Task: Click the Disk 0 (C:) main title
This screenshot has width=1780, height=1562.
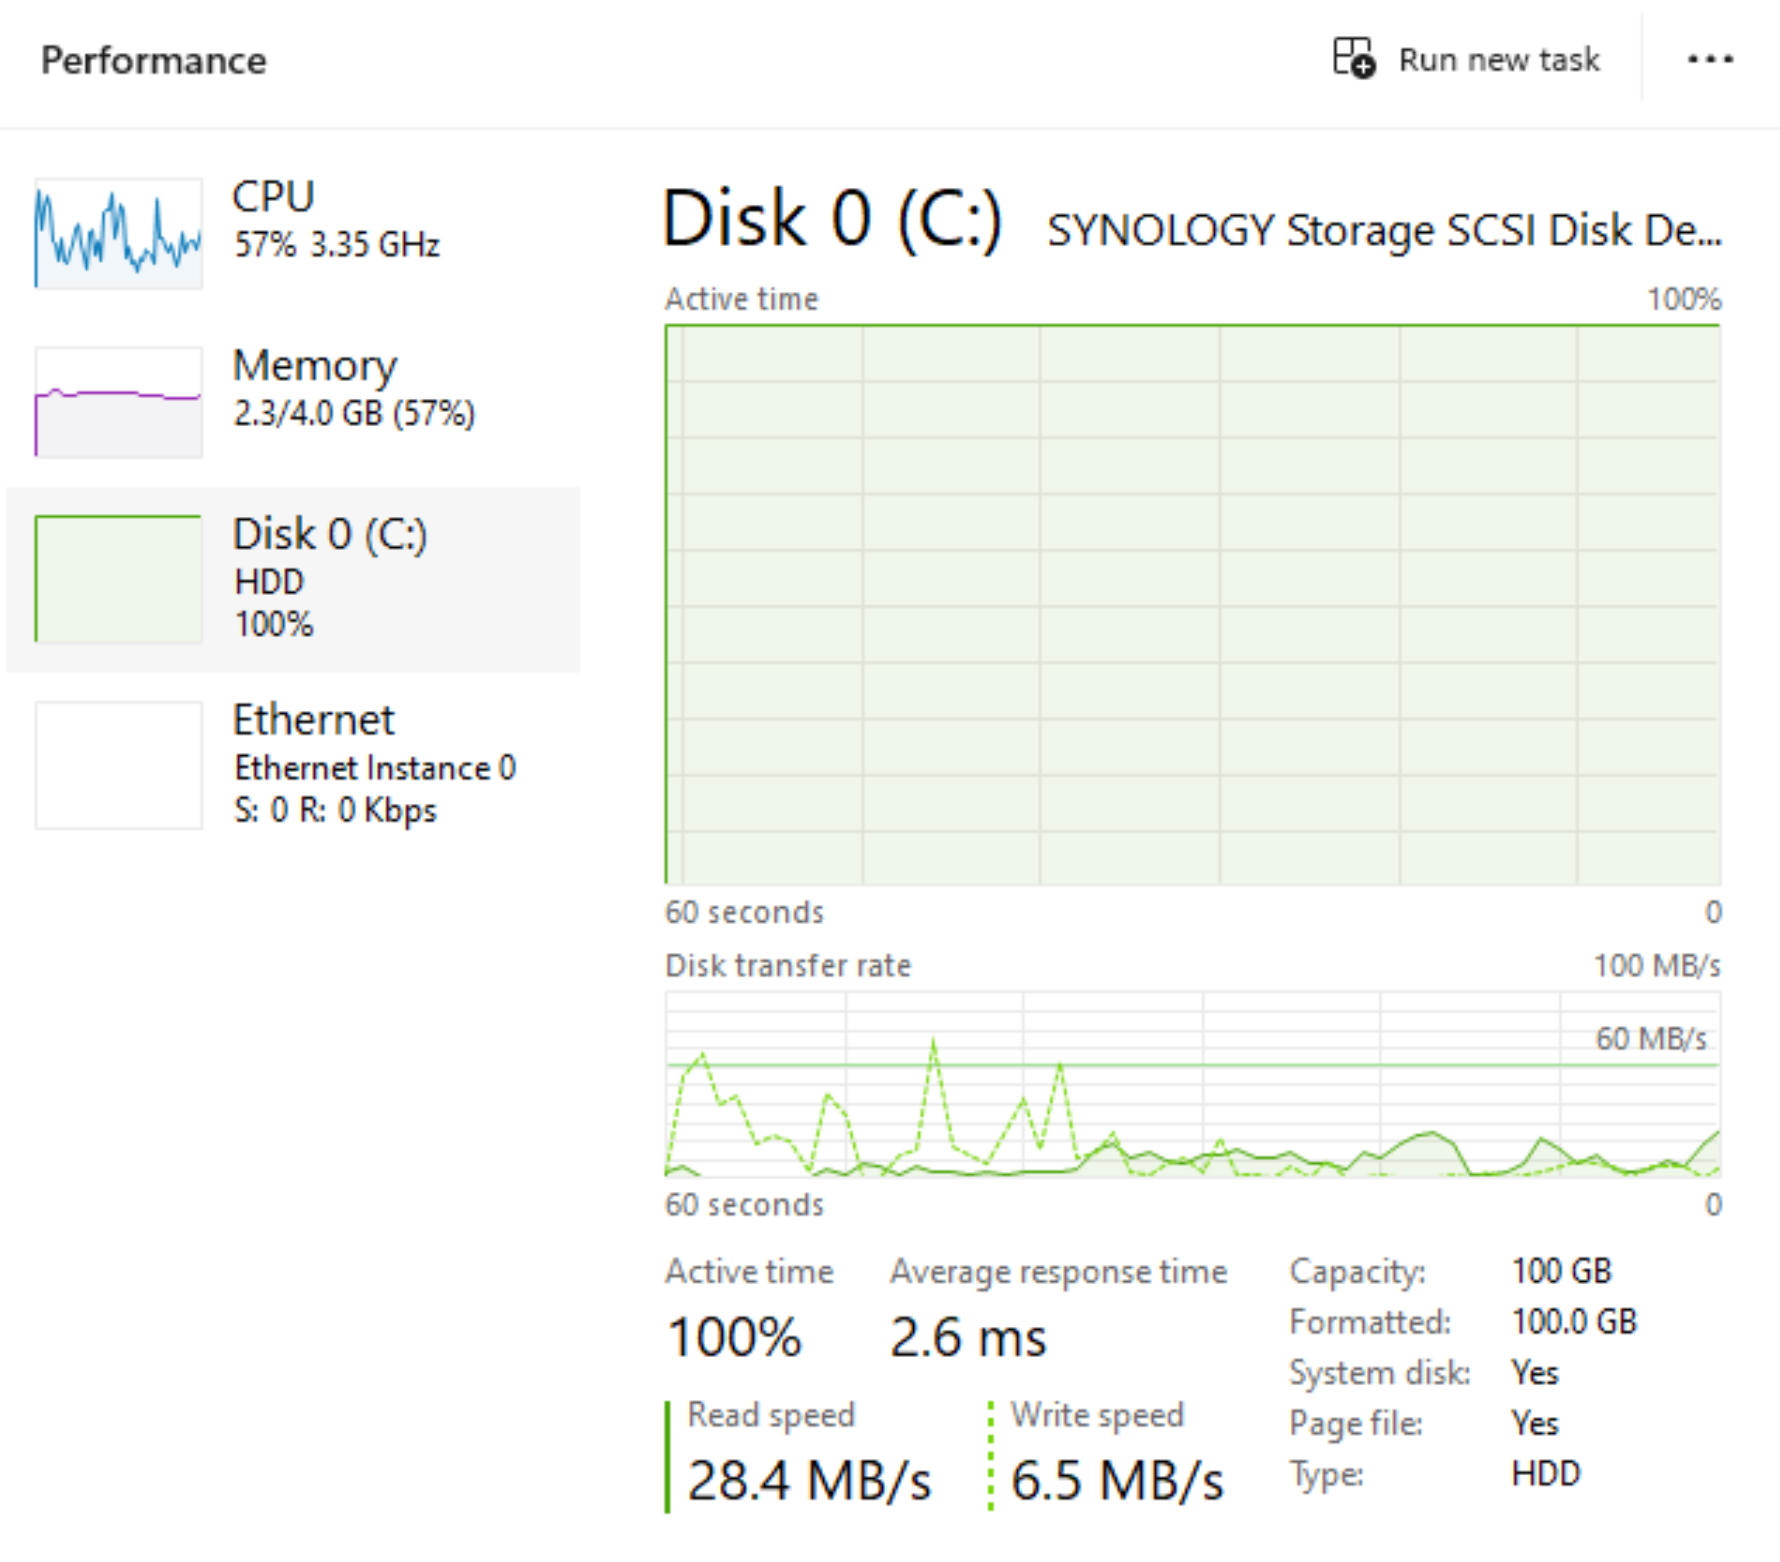Action: 832,218
